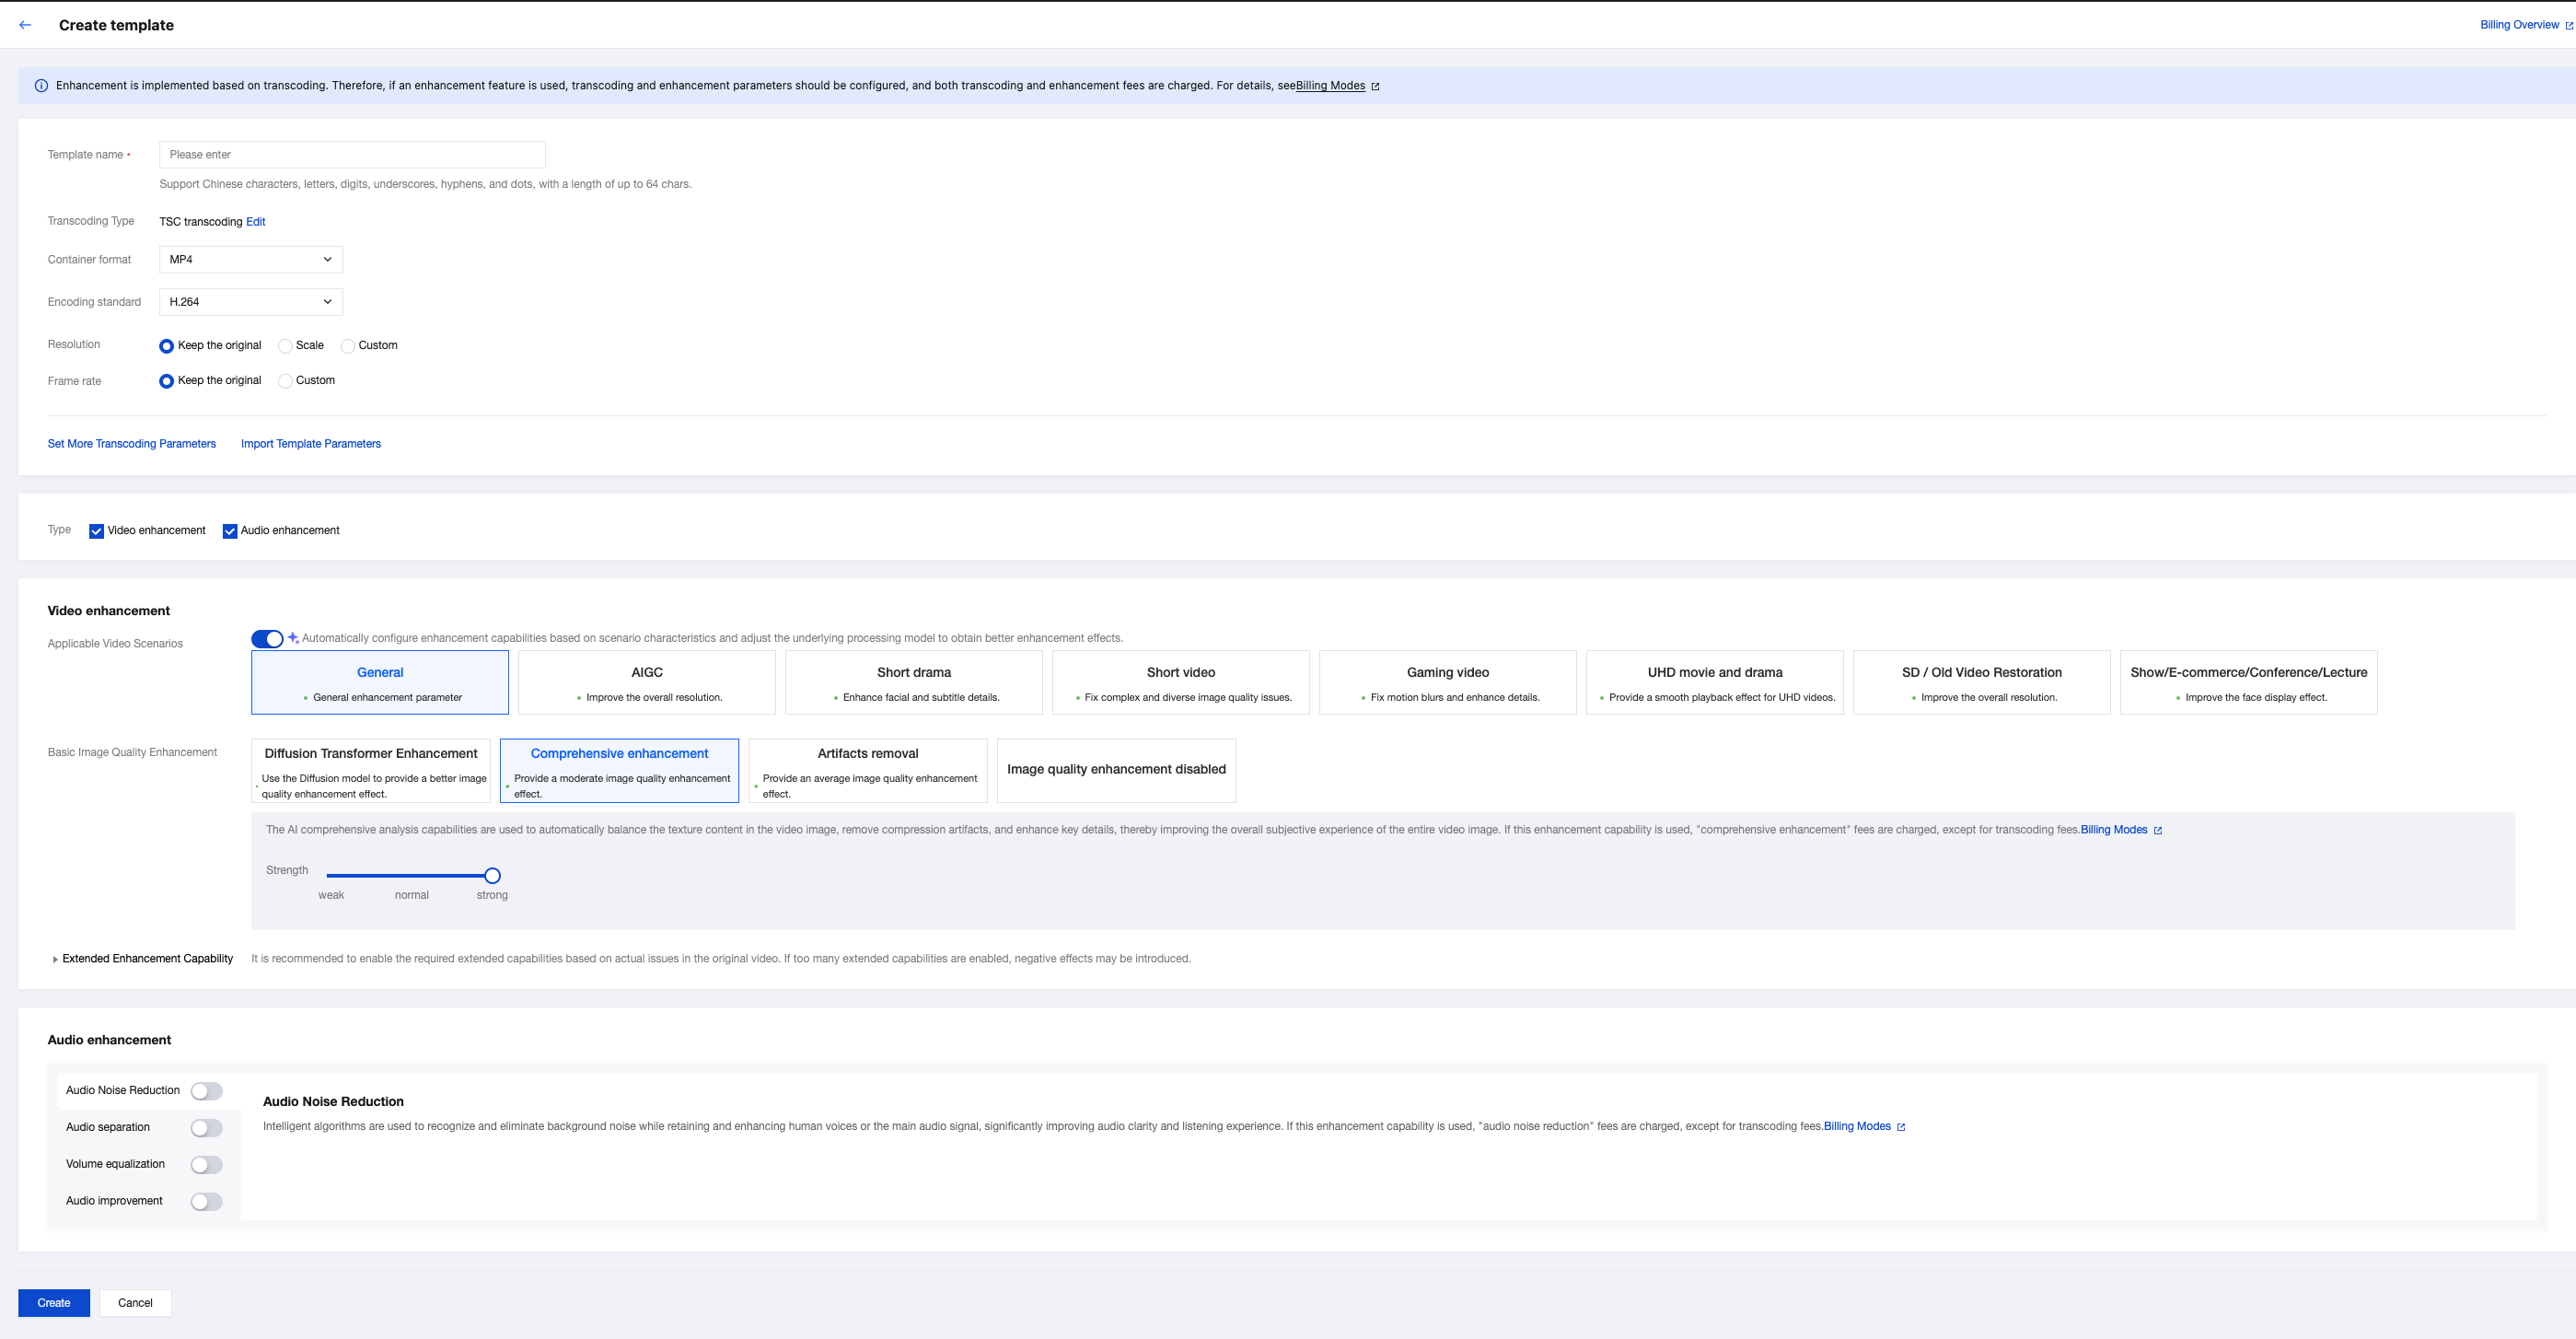
Task: Click the back arrow icon
Action: pos(25,25)
